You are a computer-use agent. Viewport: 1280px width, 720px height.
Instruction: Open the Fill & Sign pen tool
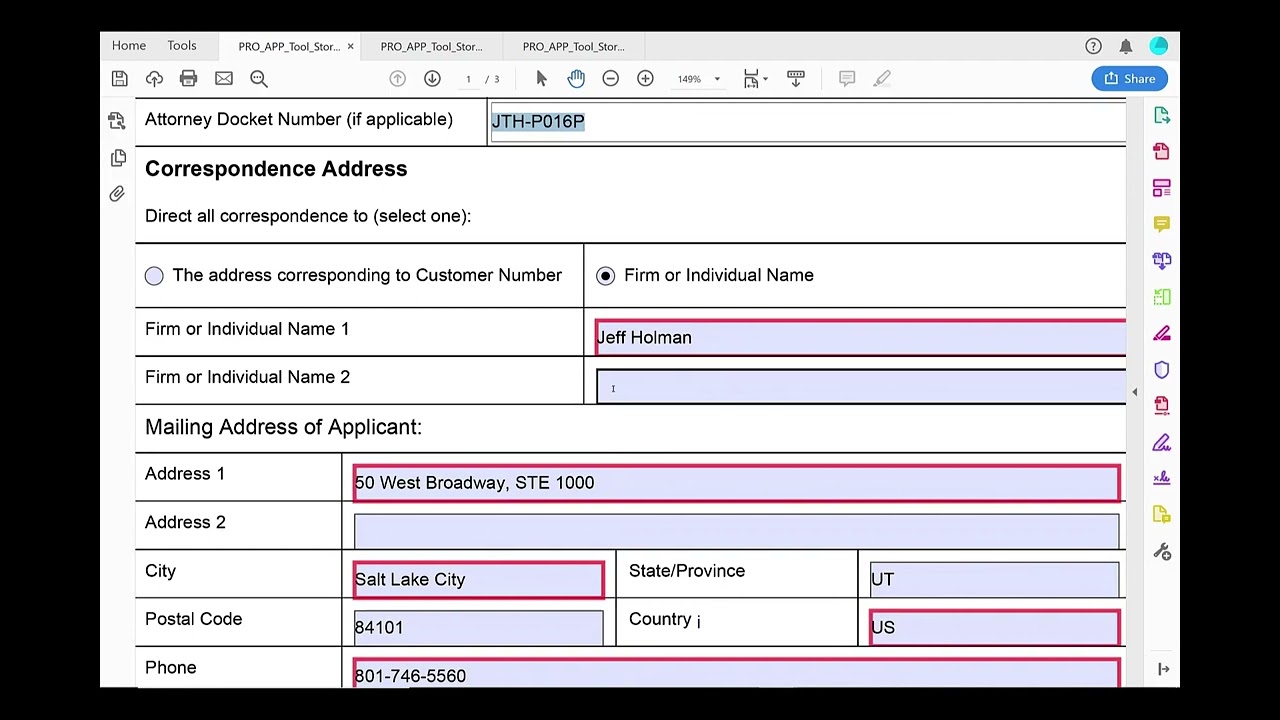(1162, 442)
